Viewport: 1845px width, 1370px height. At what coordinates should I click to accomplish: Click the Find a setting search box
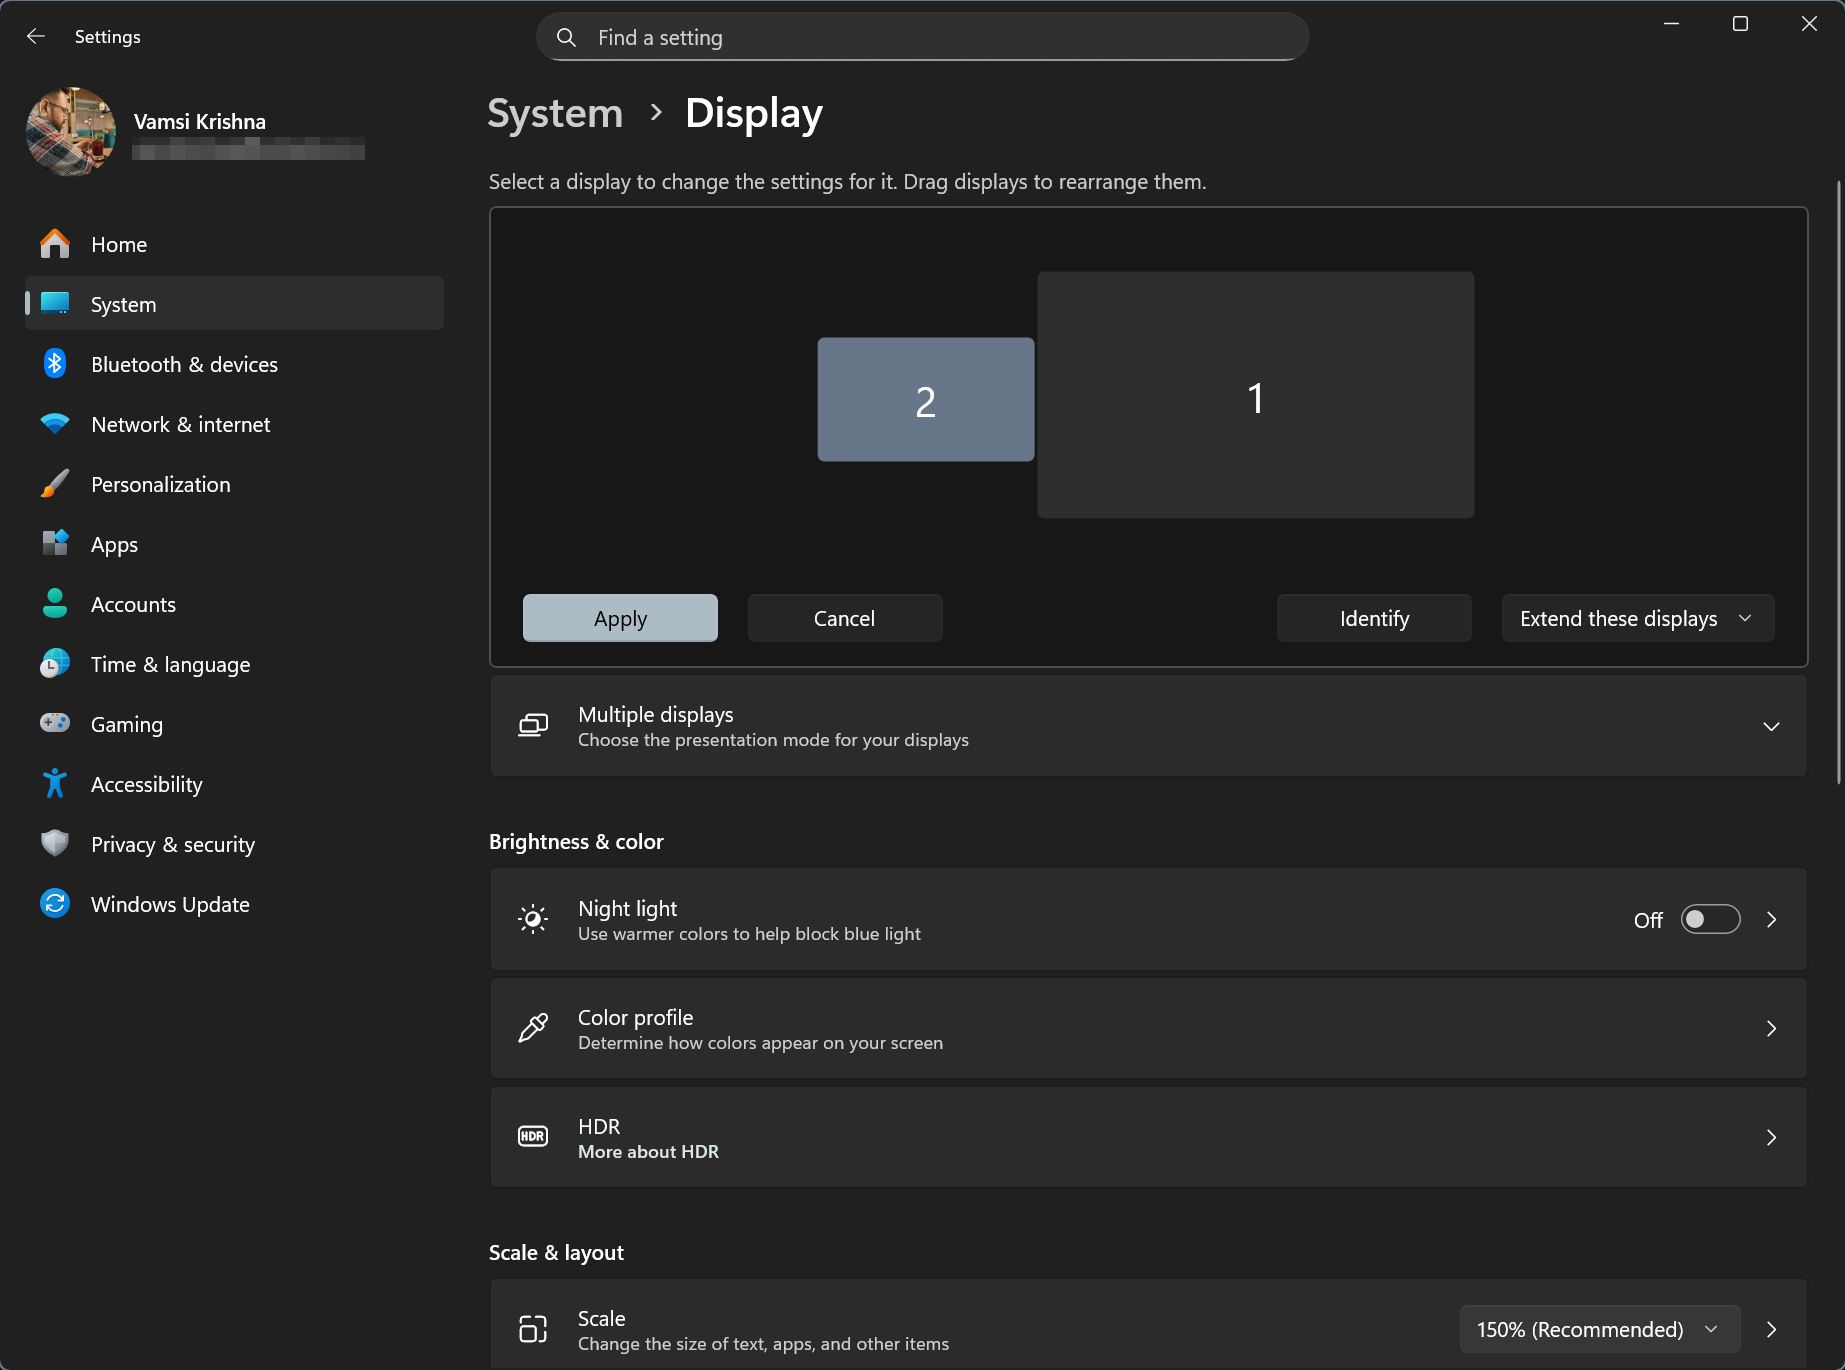coord(923,37)
